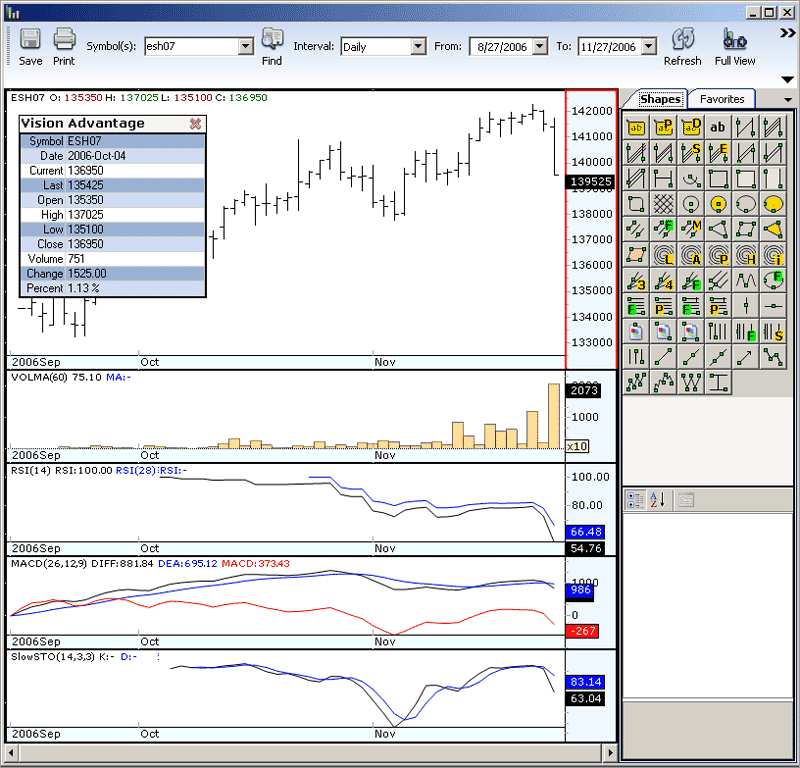Viewport: 800px width, 768px height.
Task: Click the SlowSTO(14,3,3) indicator label
Action: [x=53, y=656]
